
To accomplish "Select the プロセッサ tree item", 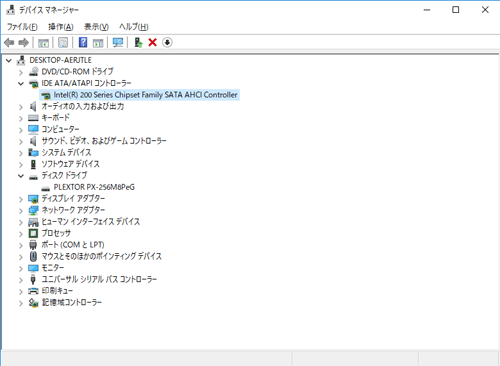I will pos(56,233).
